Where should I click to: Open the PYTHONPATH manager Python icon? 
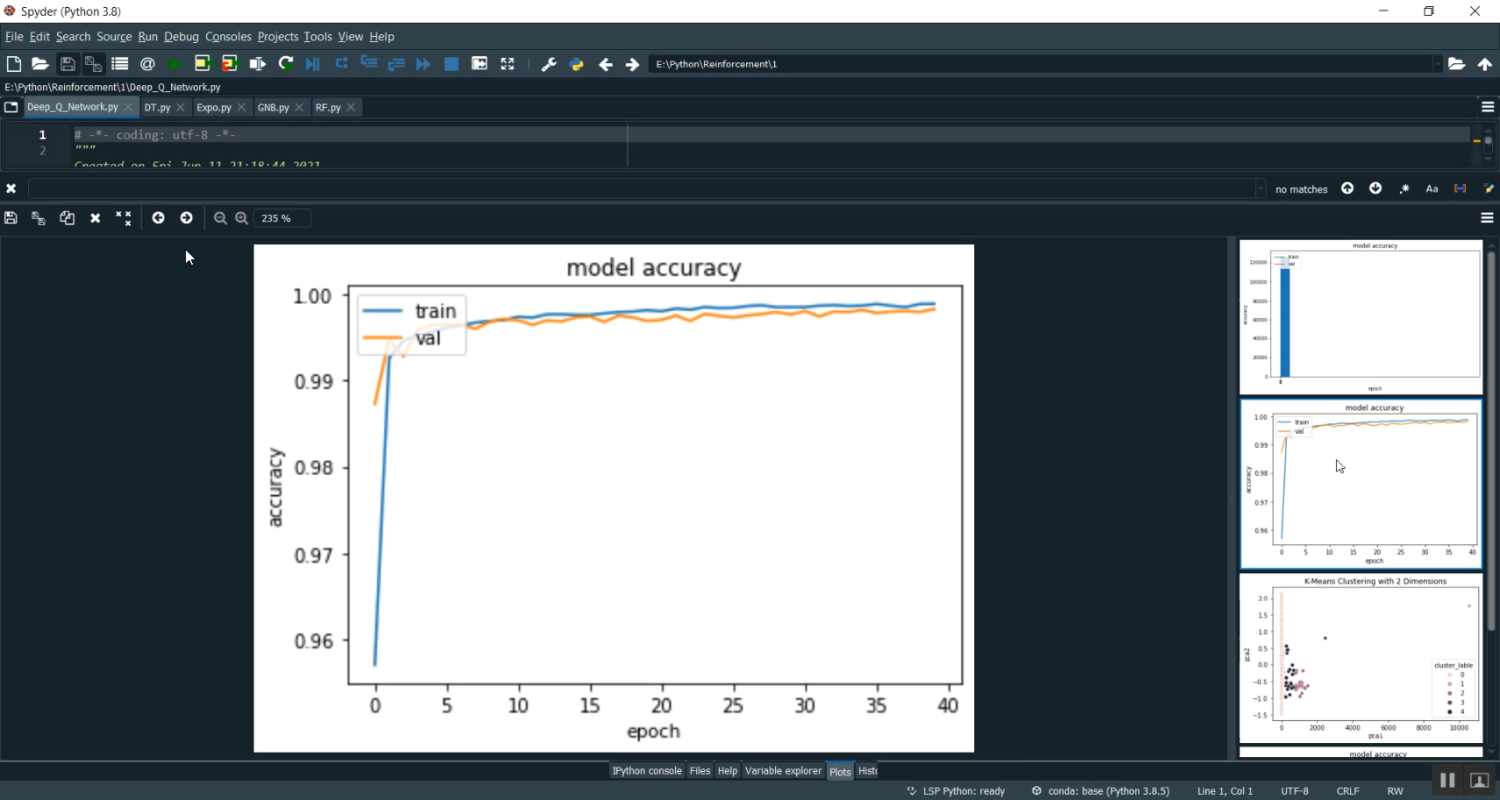(576, 64)
